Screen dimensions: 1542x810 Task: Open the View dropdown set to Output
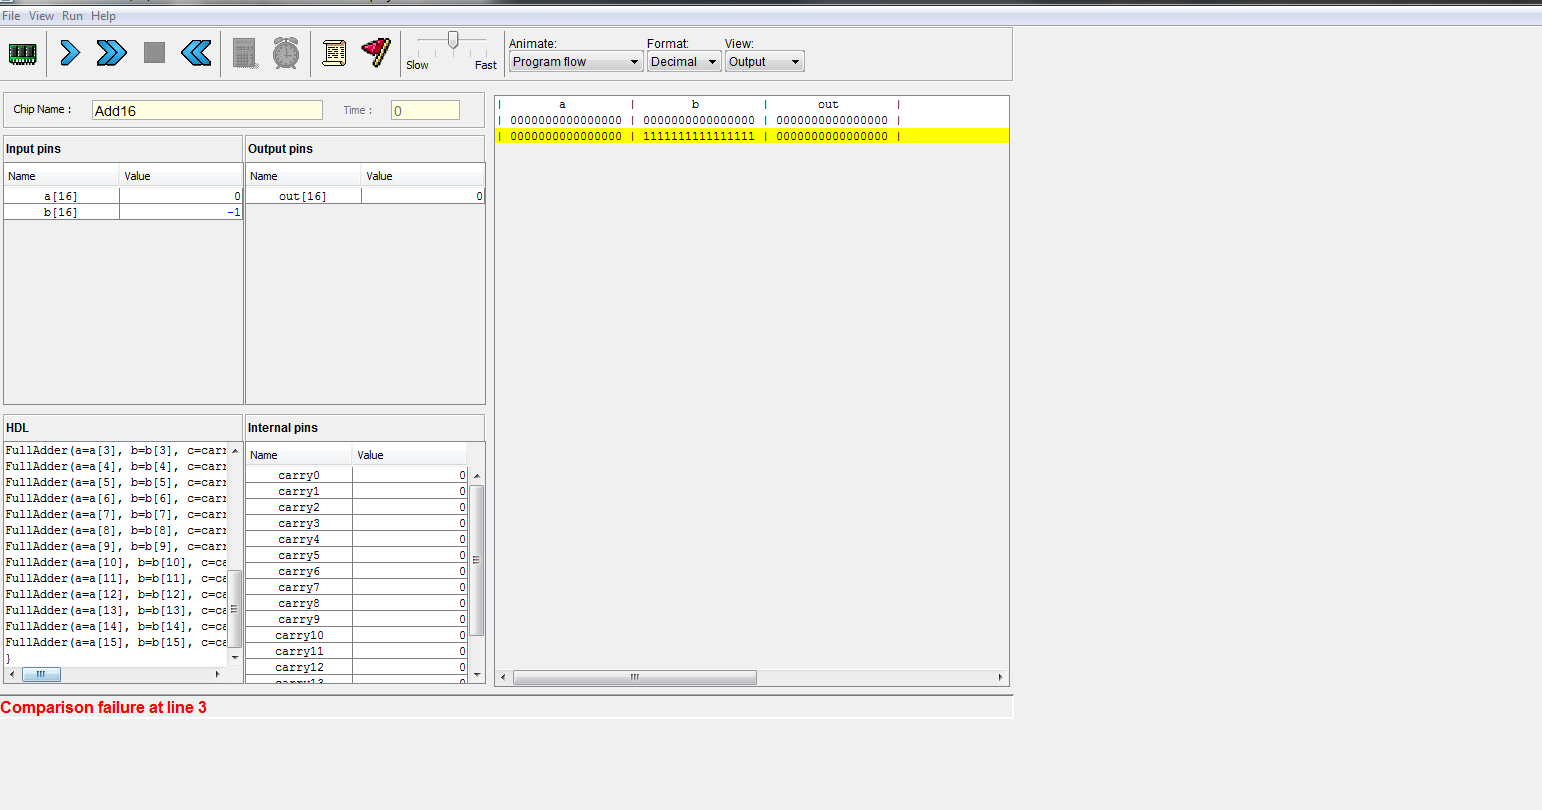pyautogui.click(x=764, y=62)
